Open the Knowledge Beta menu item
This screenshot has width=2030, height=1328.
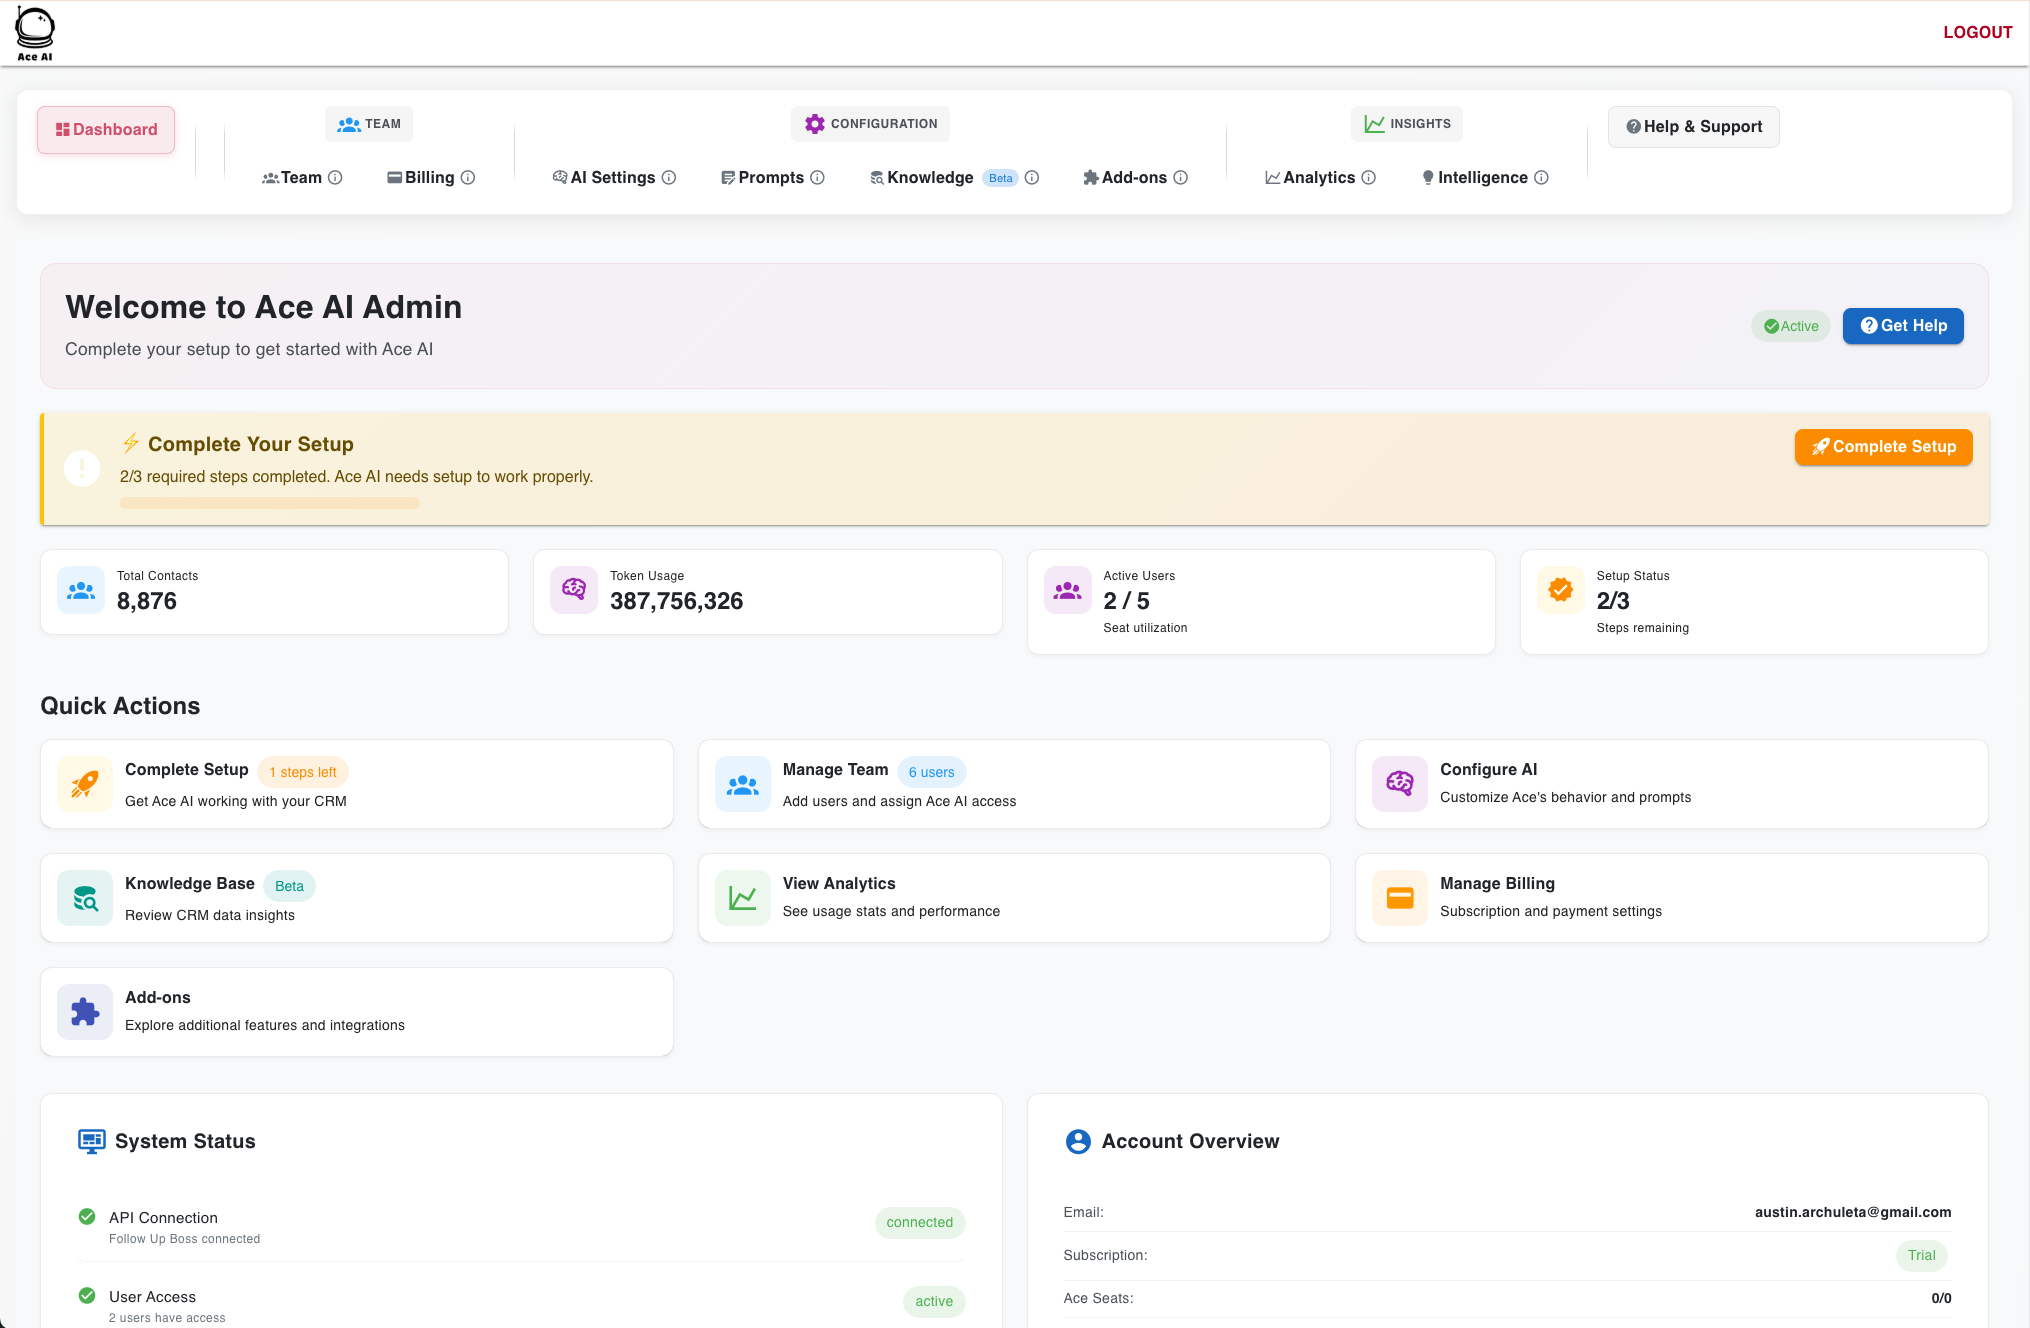(x=930, y=178)
